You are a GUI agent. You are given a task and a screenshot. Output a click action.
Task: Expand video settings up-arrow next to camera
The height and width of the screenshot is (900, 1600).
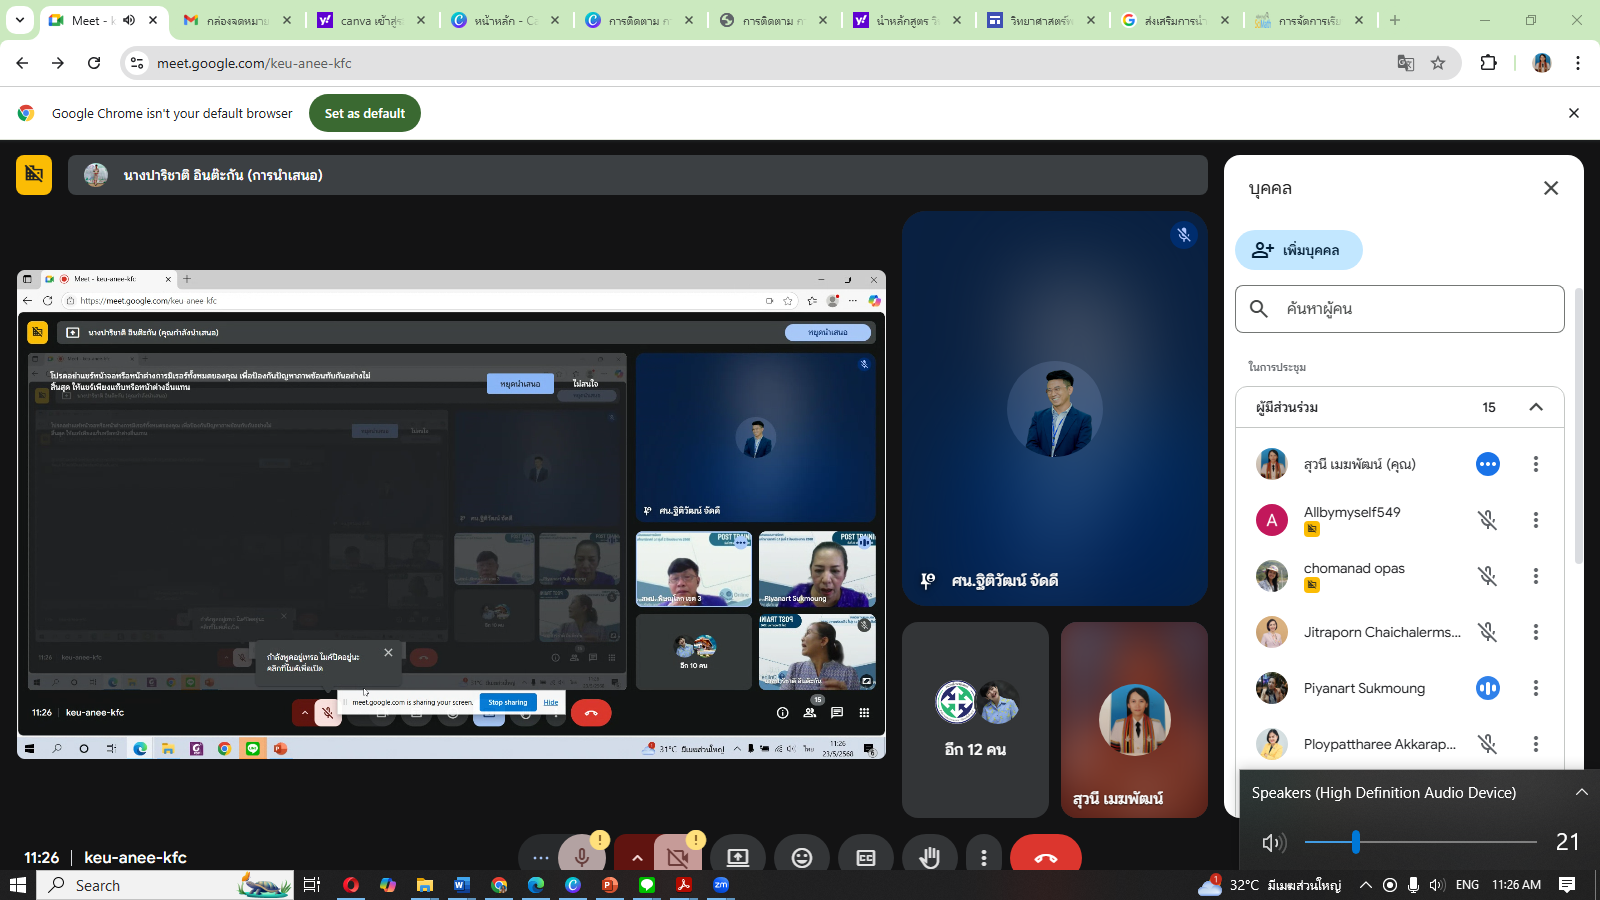(636, 857)
